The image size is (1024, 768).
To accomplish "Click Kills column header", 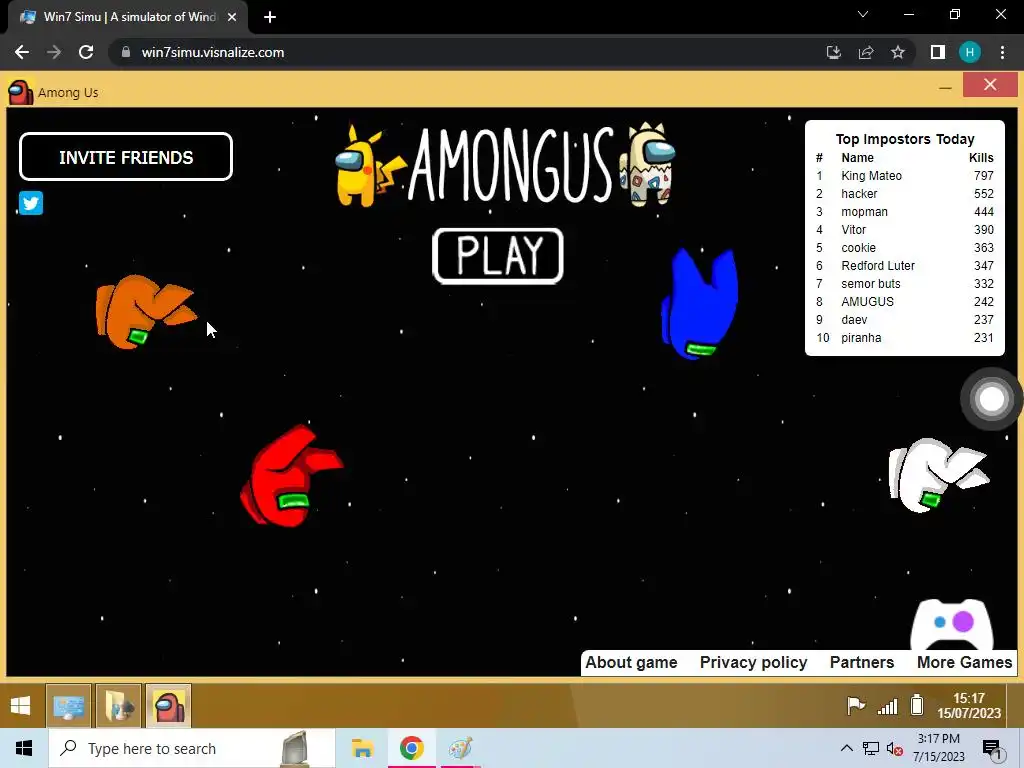I will pos(981,157).
